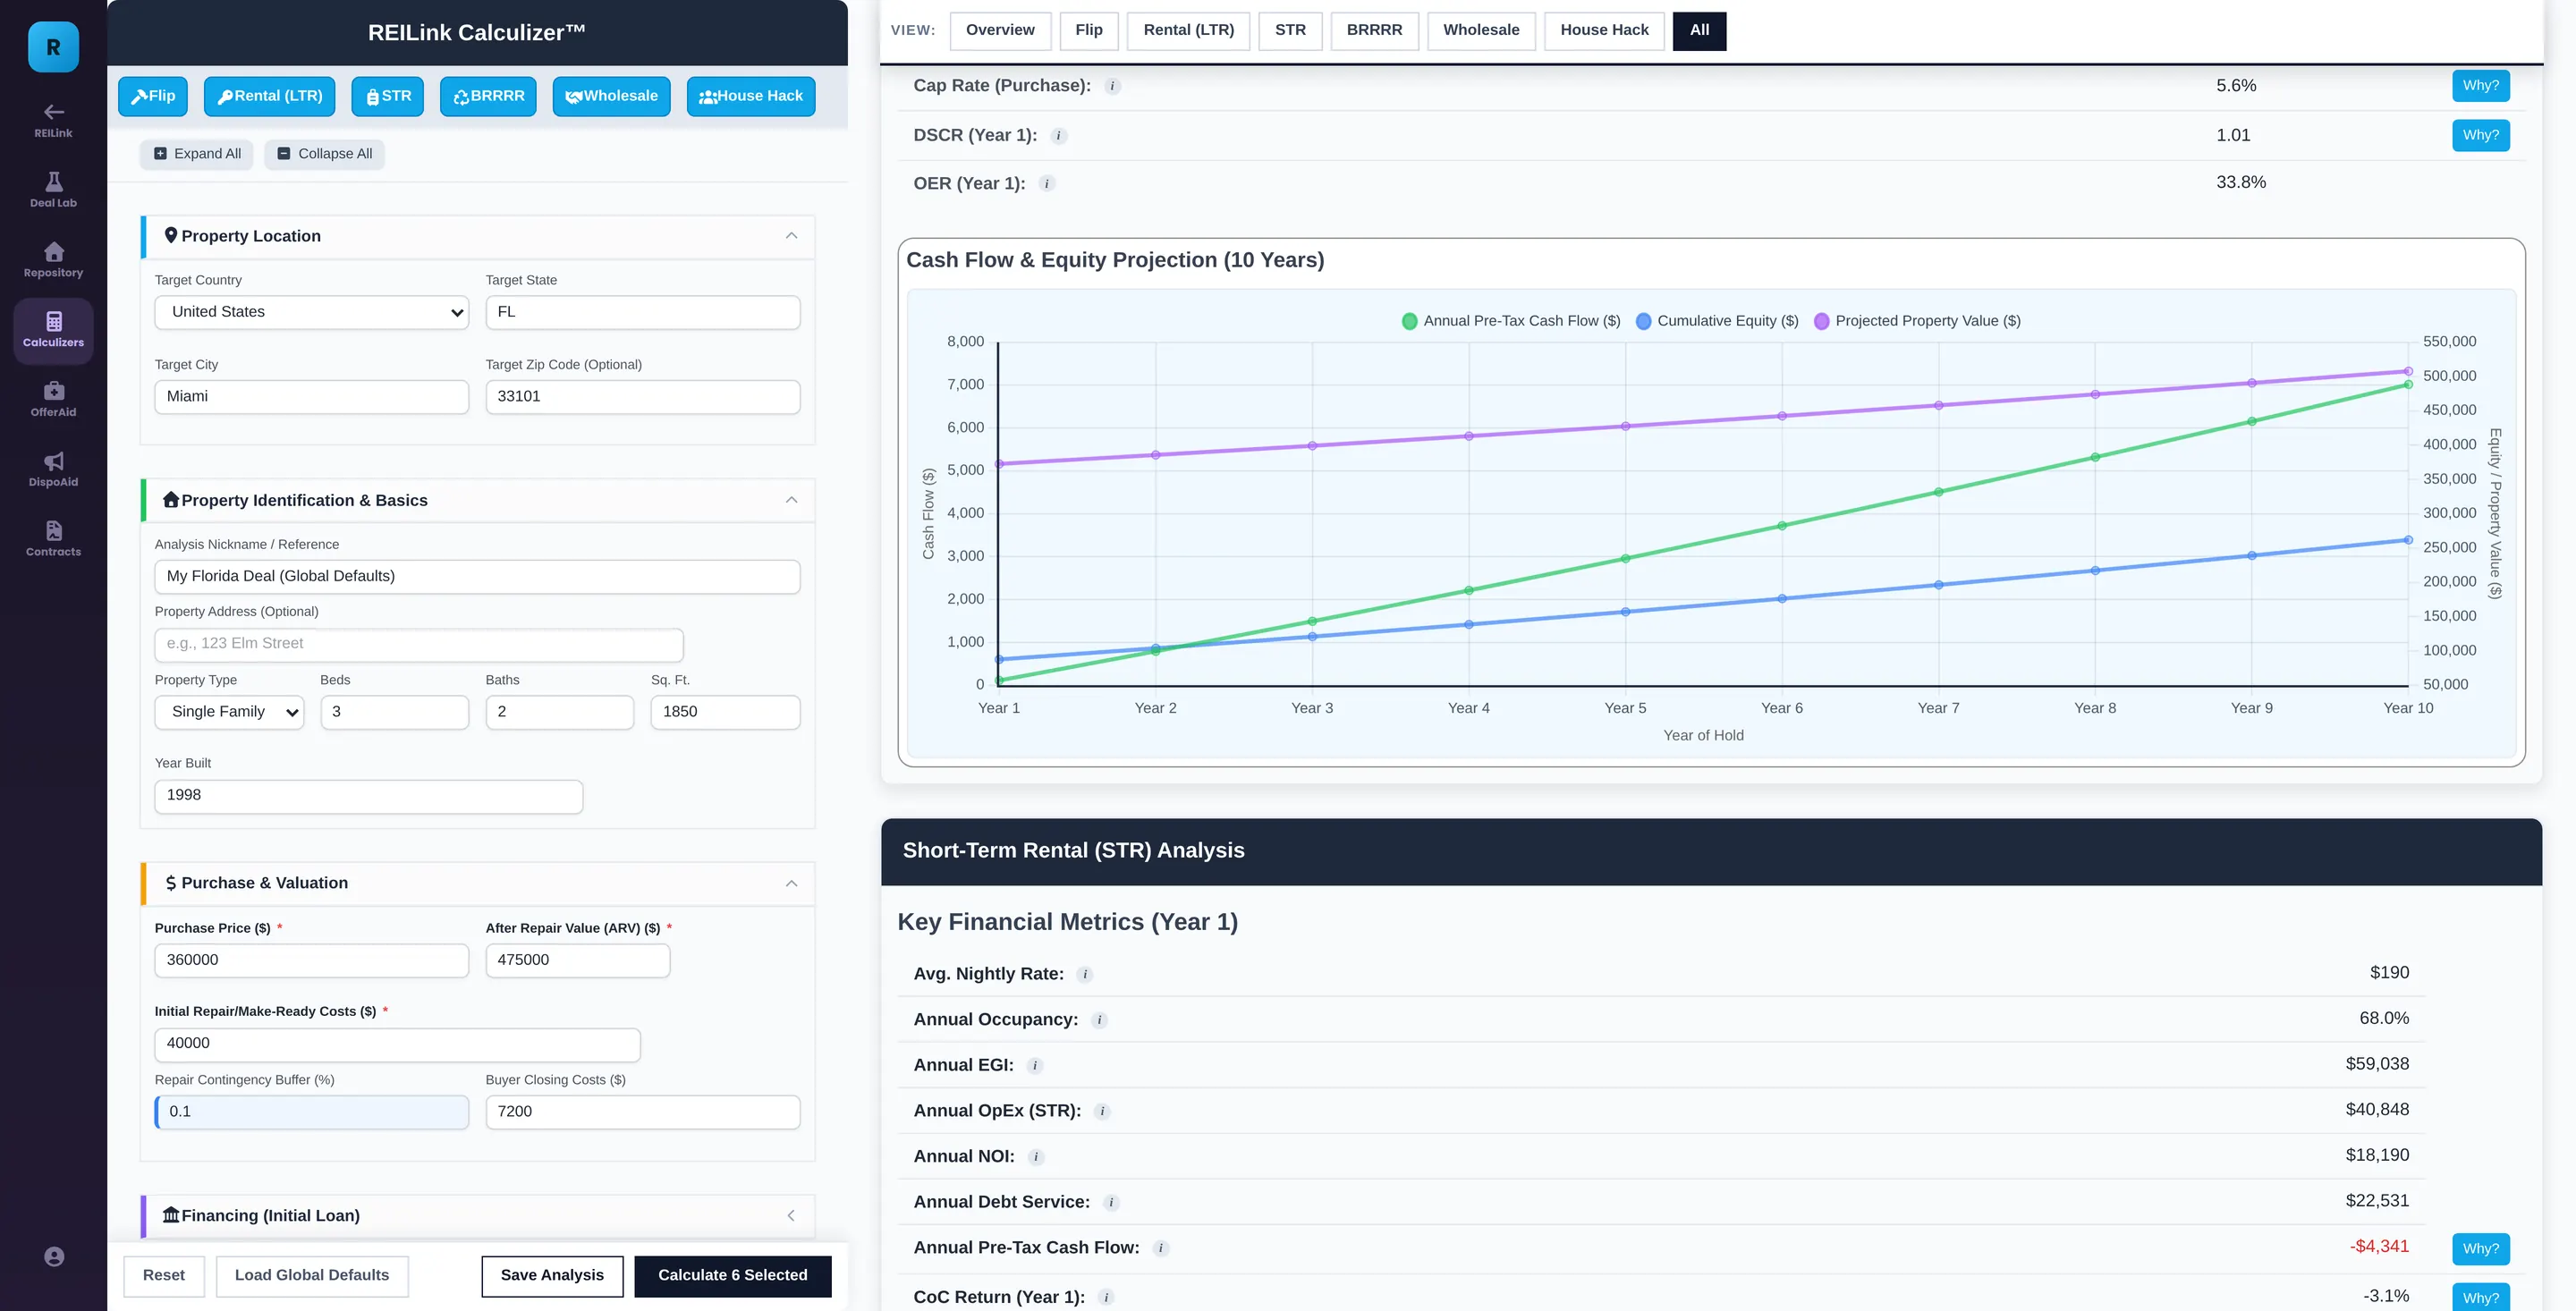Open Contracts sidebar icon

[x=53, y=539]
